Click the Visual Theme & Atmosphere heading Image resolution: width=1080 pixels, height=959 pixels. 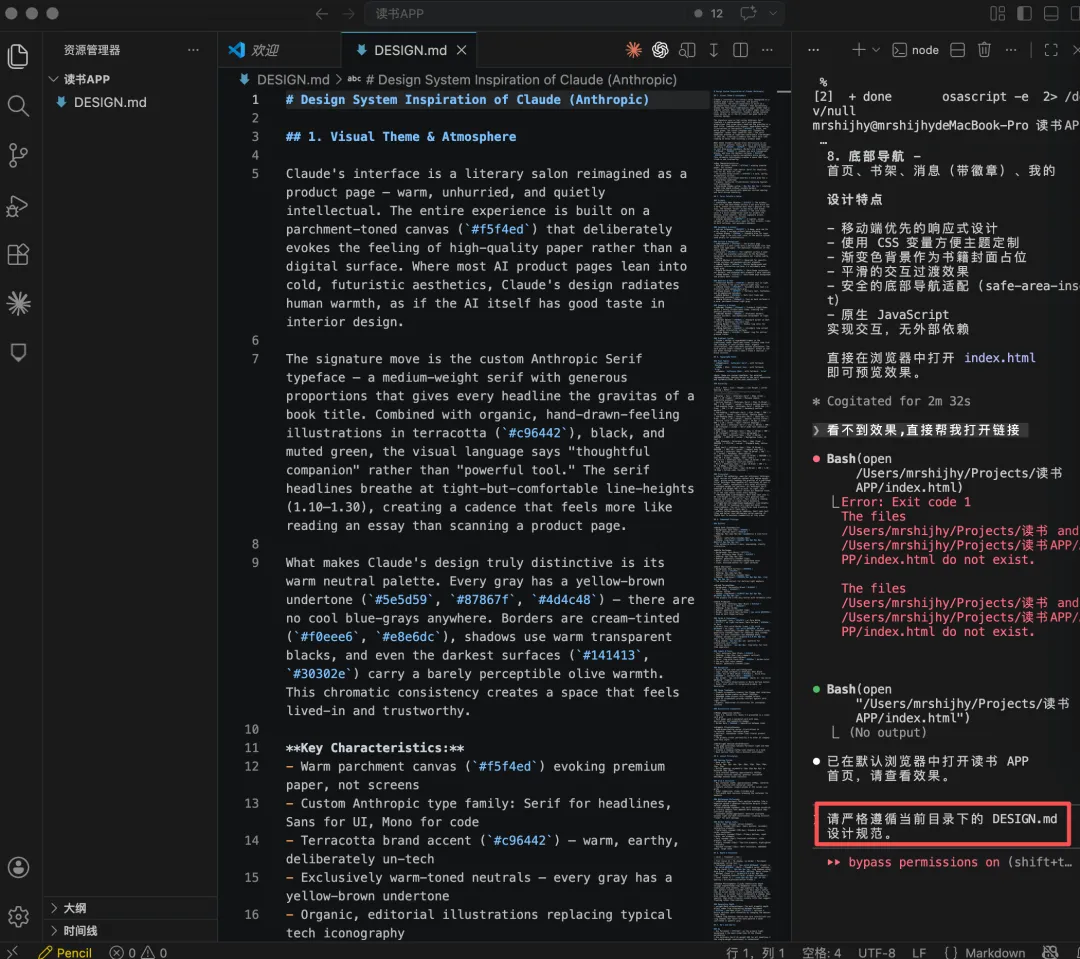pyautogui.click(x=401, y=136)
